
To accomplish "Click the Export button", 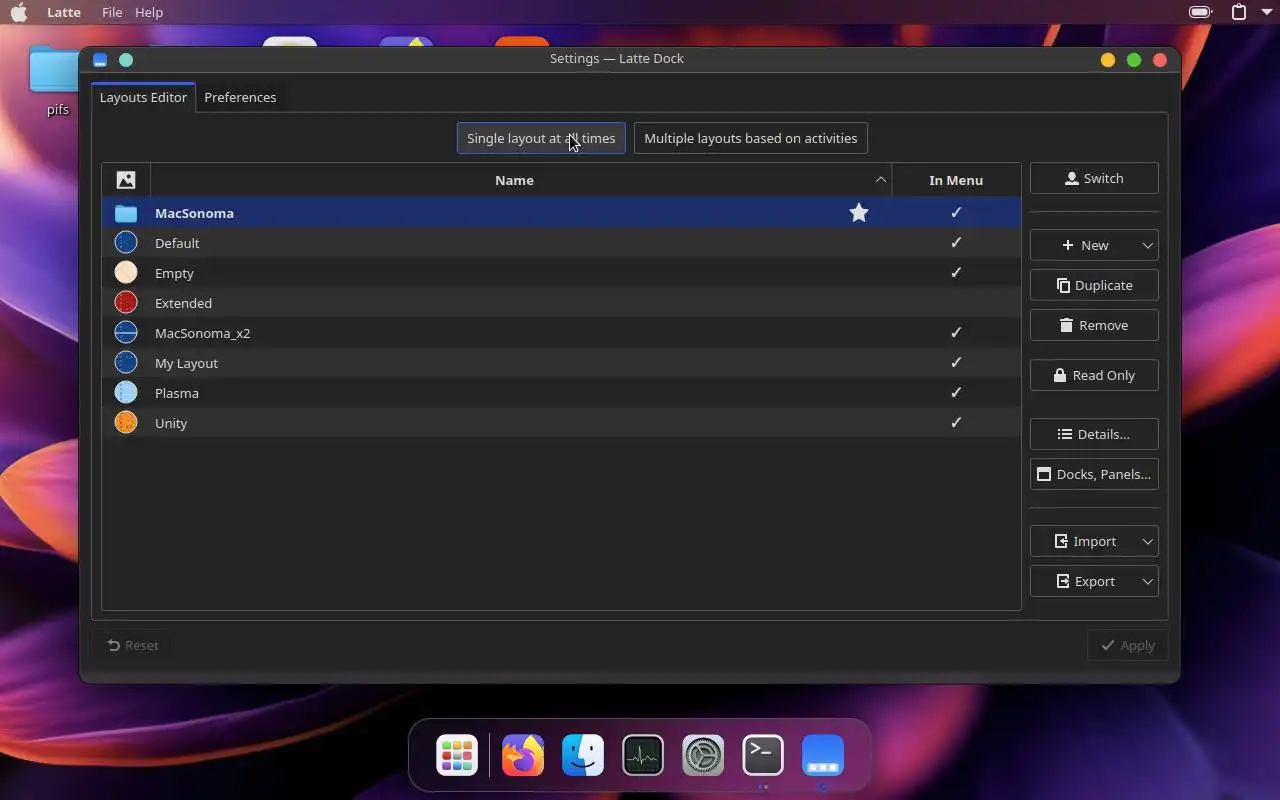I will pyautogui.click(x=1084, y=581).
